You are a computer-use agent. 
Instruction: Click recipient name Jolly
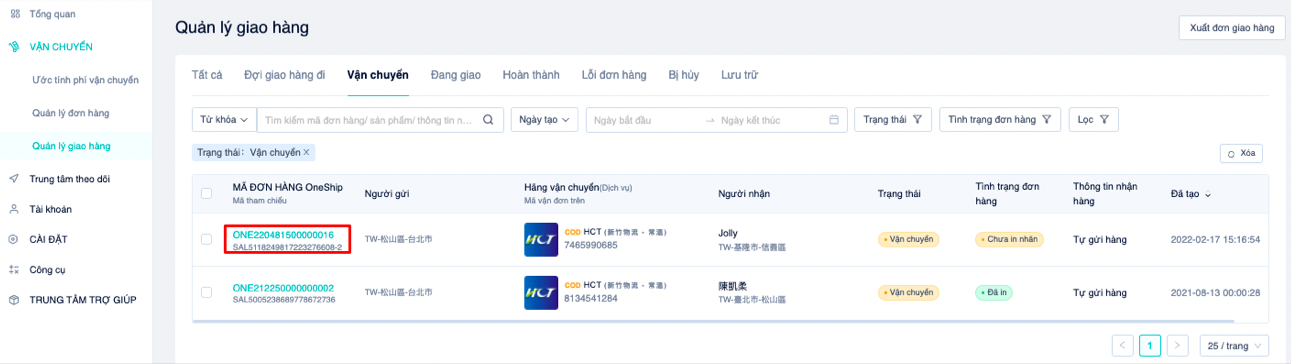(728, 233)
